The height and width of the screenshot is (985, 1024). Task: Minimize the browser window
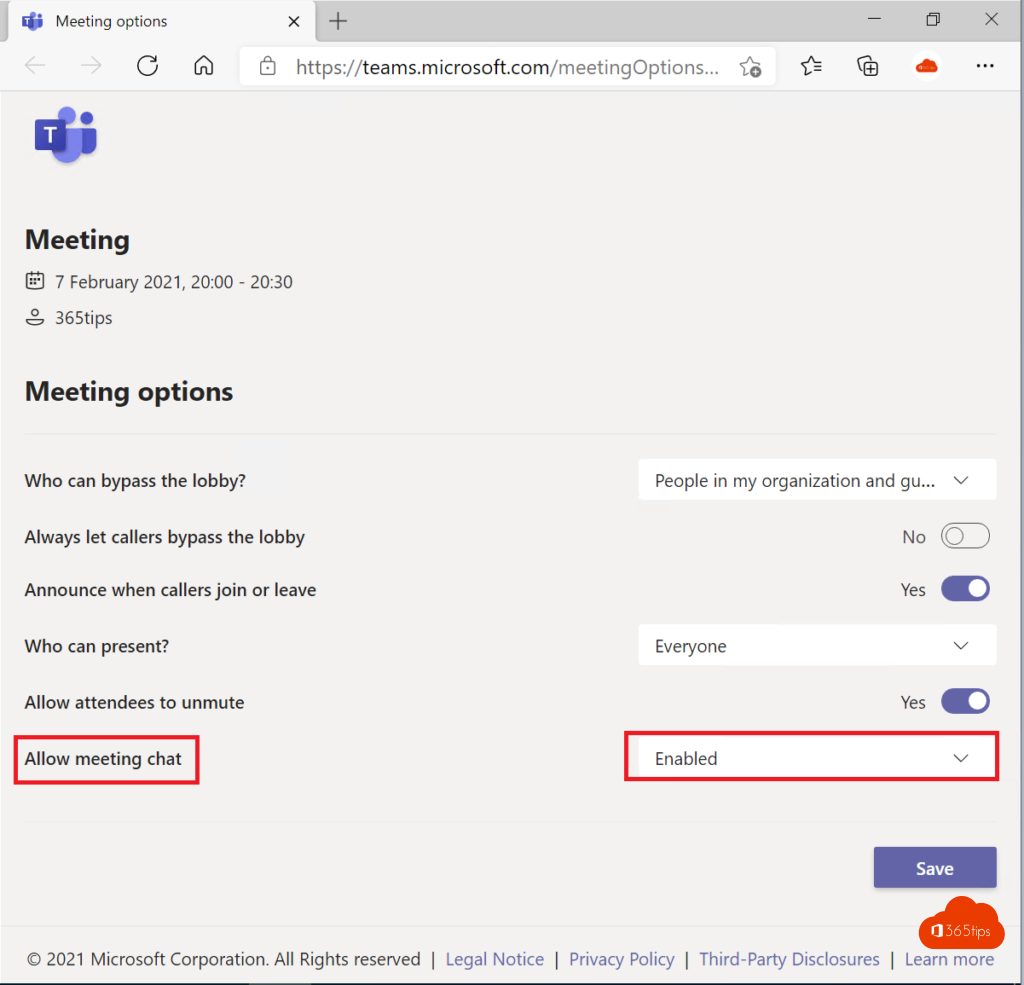[874, 20]
